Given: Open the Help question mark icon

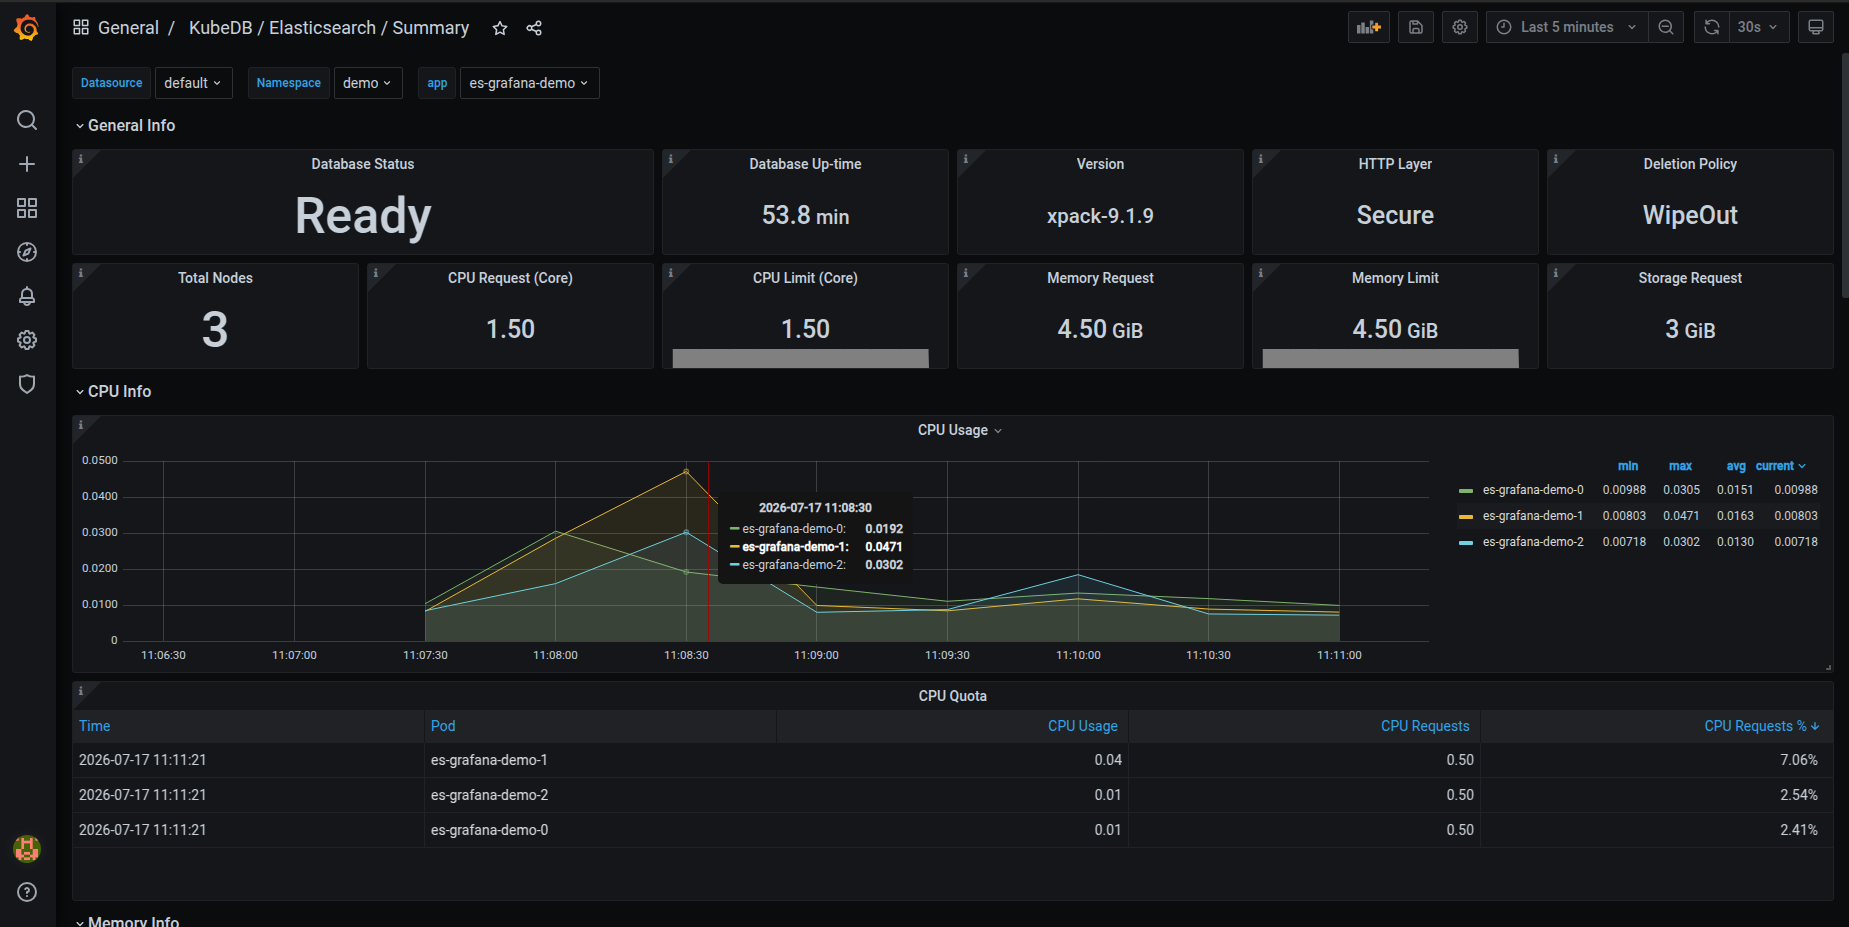Looking at the screenshot, I should point(27,892).
